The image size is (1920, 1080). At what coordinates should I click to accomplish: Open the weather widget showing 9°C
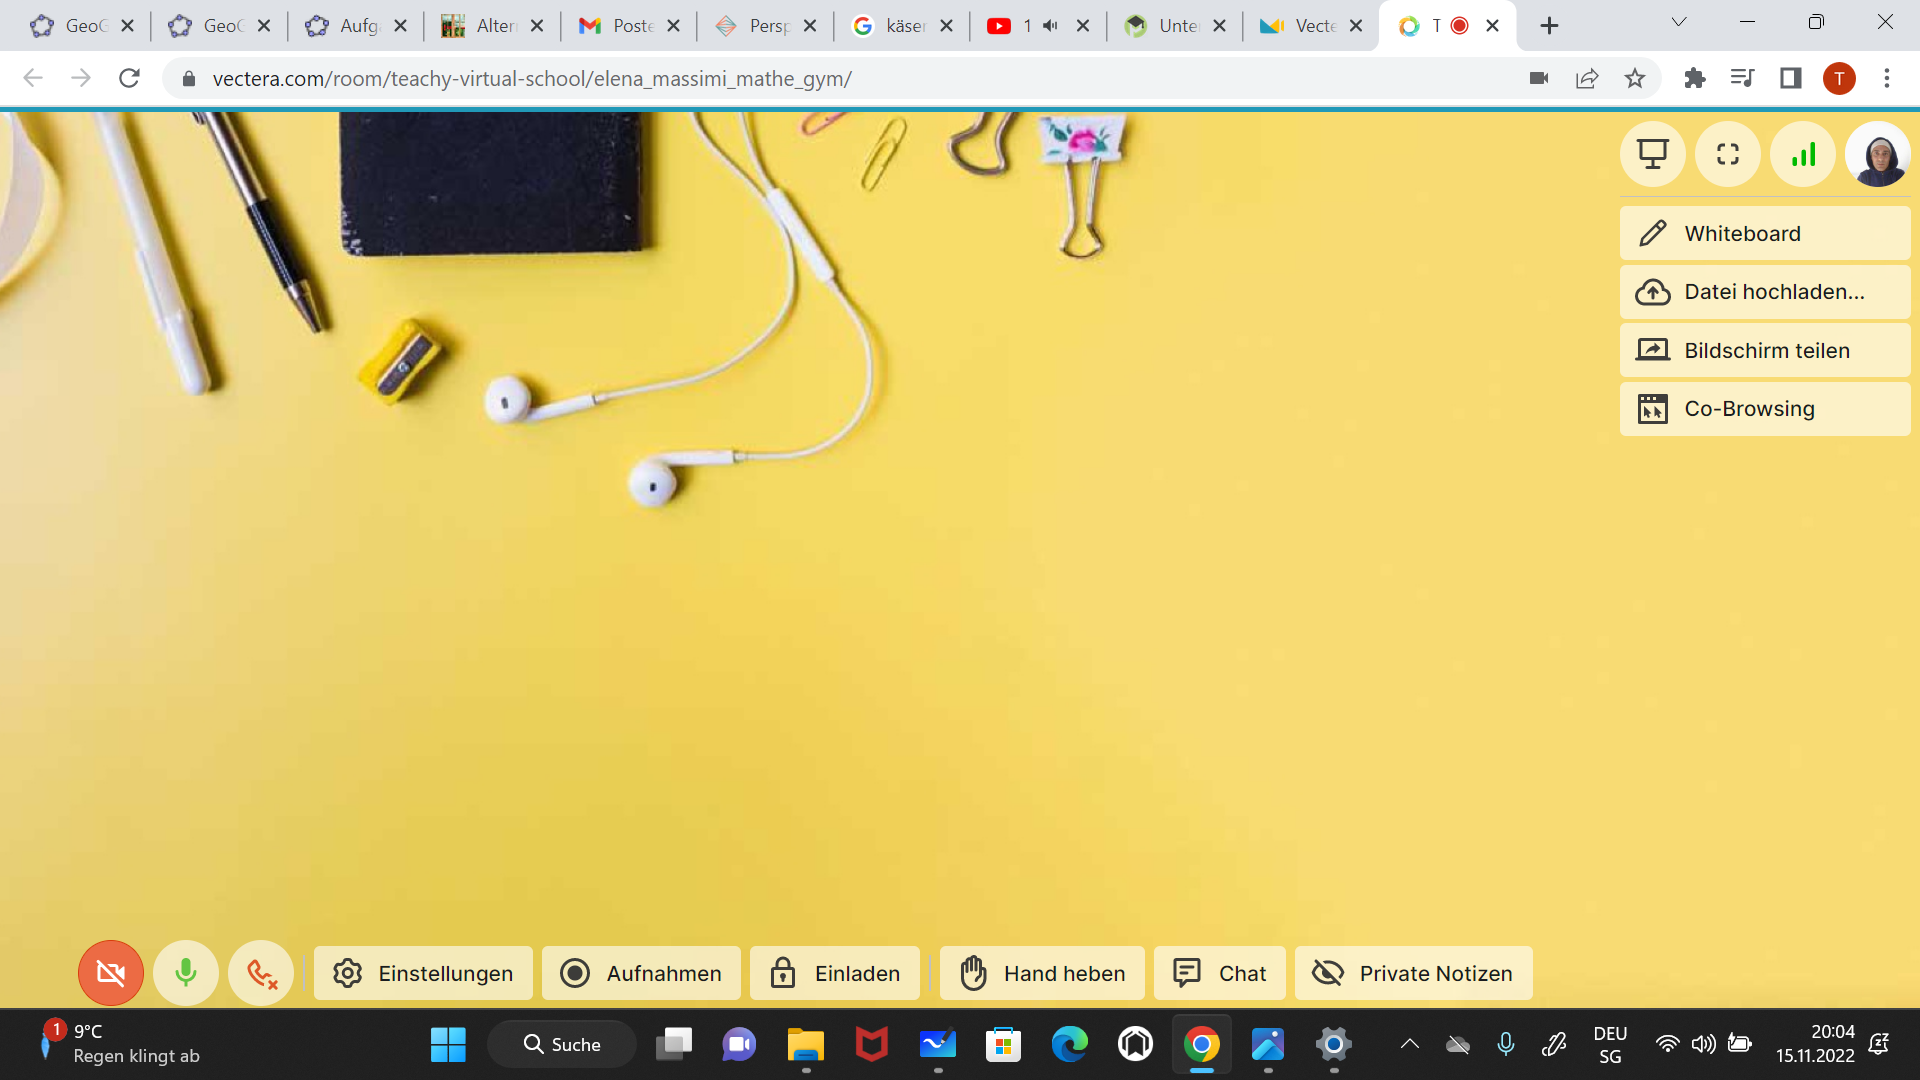120,1044
